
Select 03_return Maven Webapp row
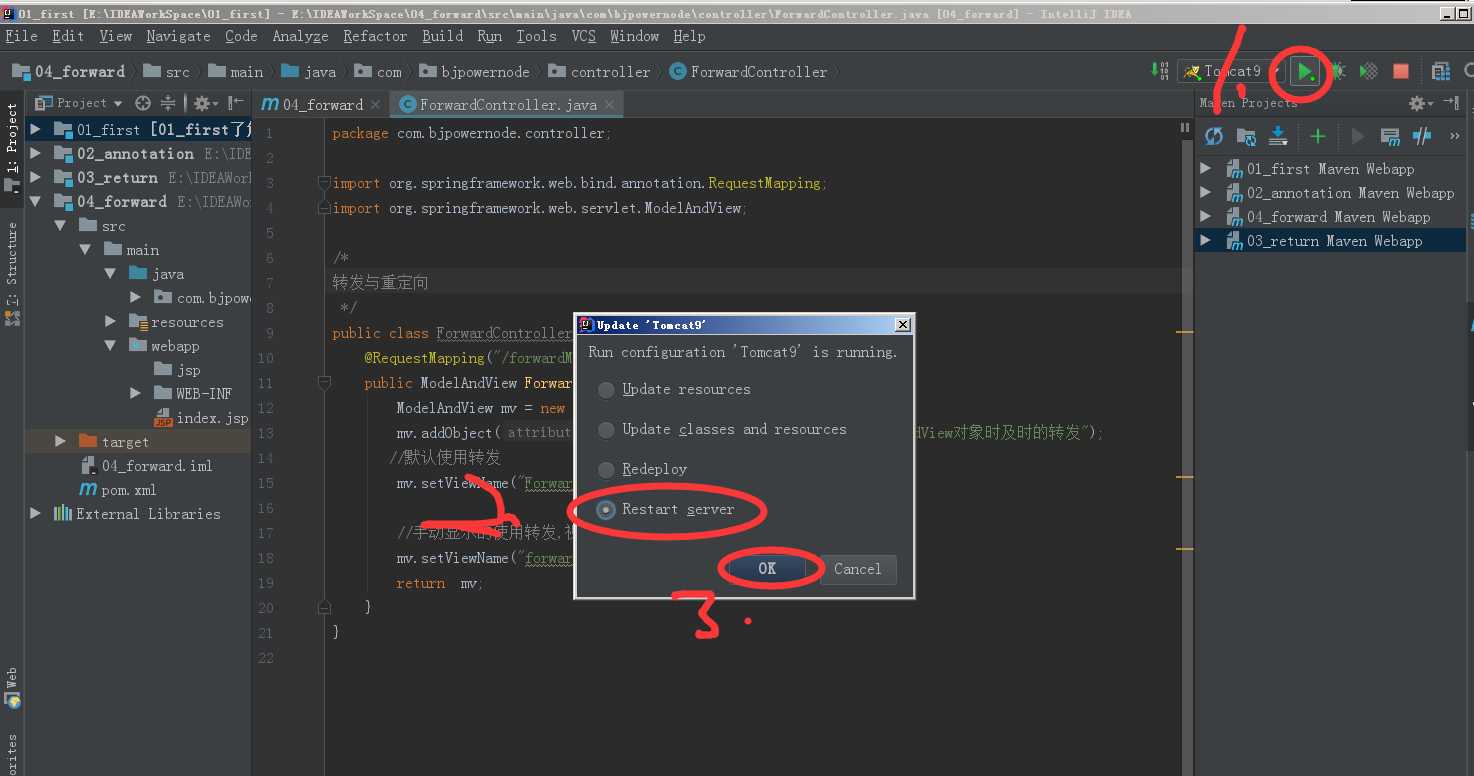[1330, 241]
